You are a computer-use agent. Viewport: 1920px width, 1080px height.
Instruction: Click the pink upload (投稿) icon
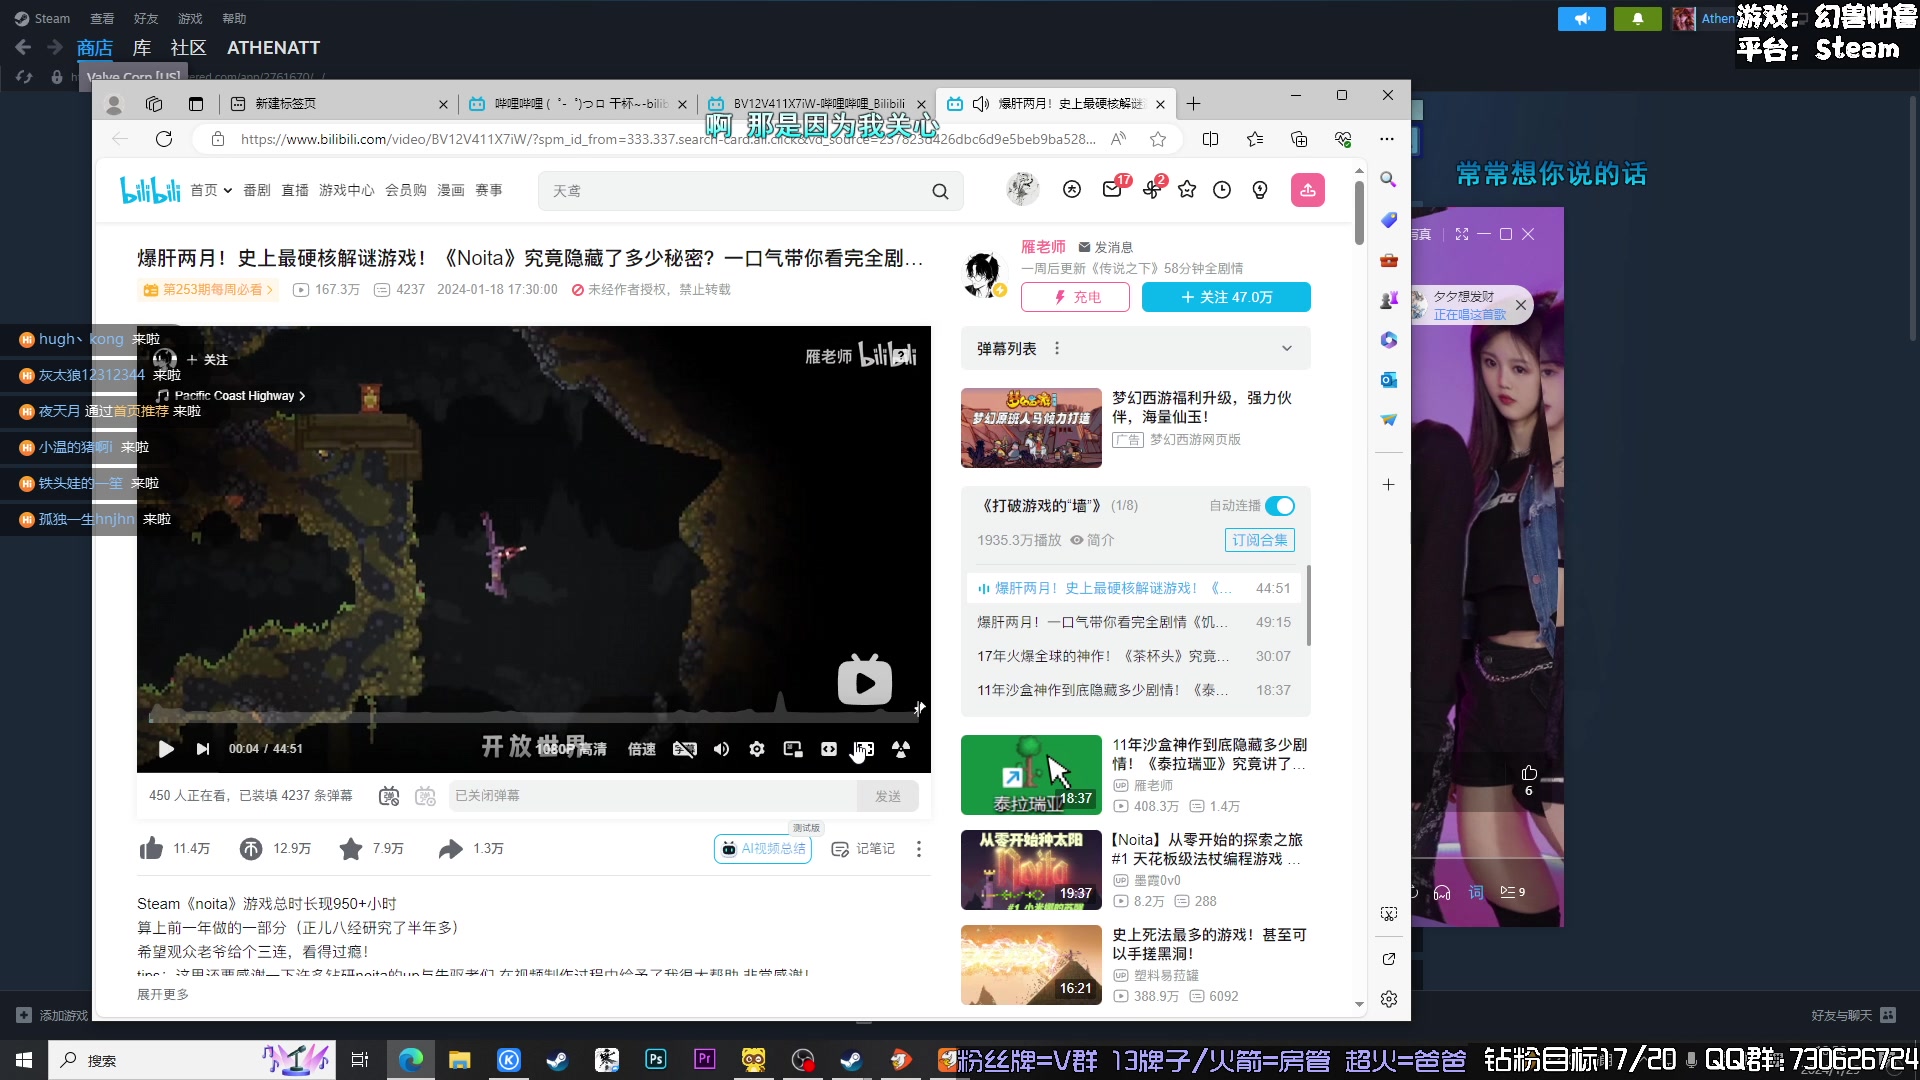[1308, 190]
